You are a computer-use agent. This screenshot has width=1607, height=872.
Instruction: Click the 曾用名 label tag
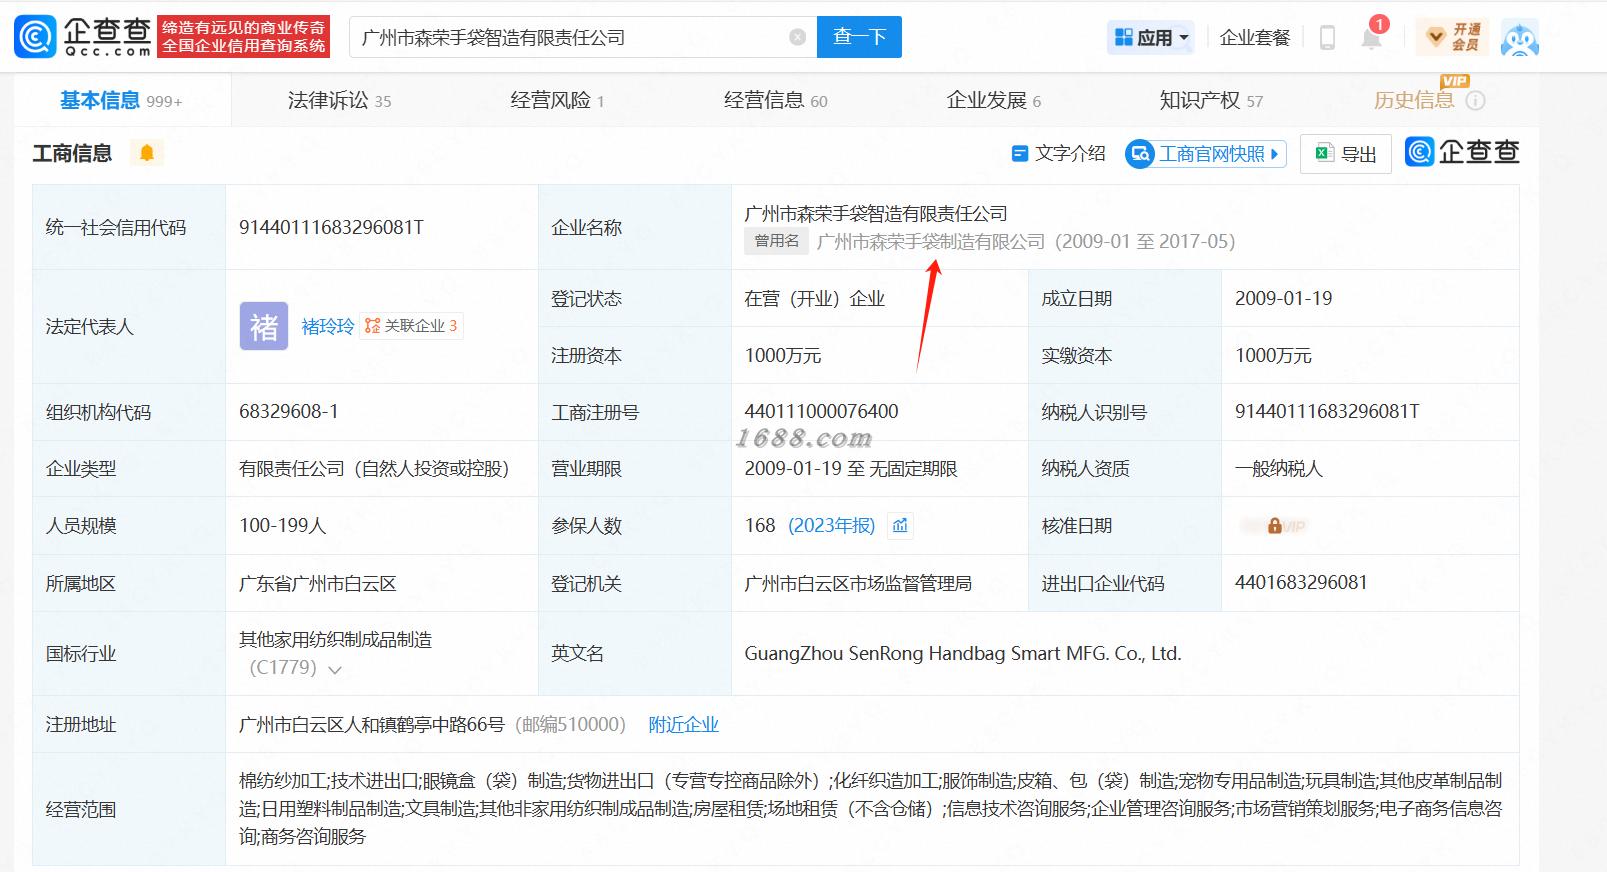[777, 241]
